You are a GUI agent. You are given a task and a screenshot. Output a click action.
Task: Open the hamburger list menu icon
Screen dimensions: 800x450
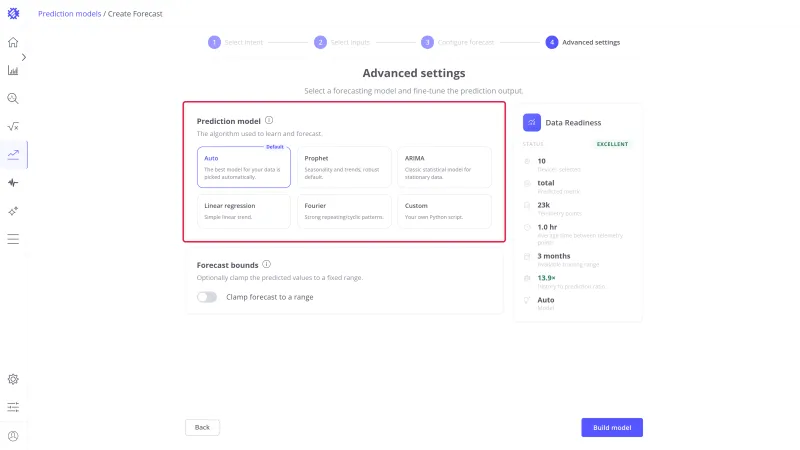click(13, 239)
